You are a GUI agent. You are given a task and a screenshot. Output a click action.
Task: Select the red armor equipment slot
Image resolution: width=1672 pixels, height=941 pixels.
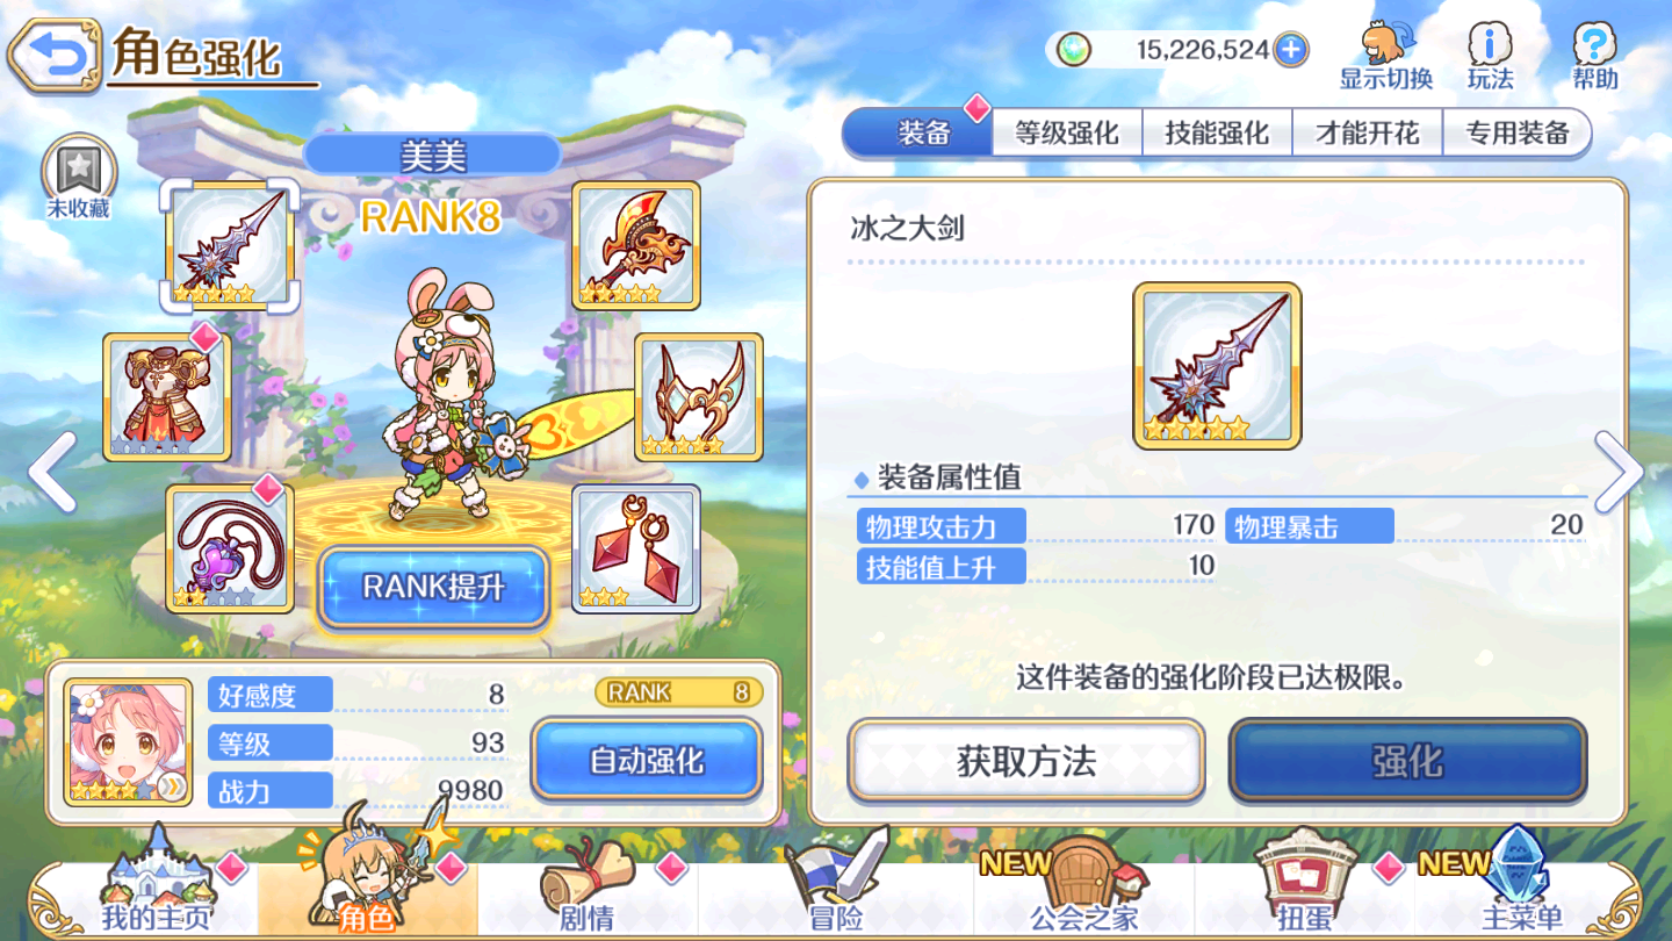(x=167, y=397)
